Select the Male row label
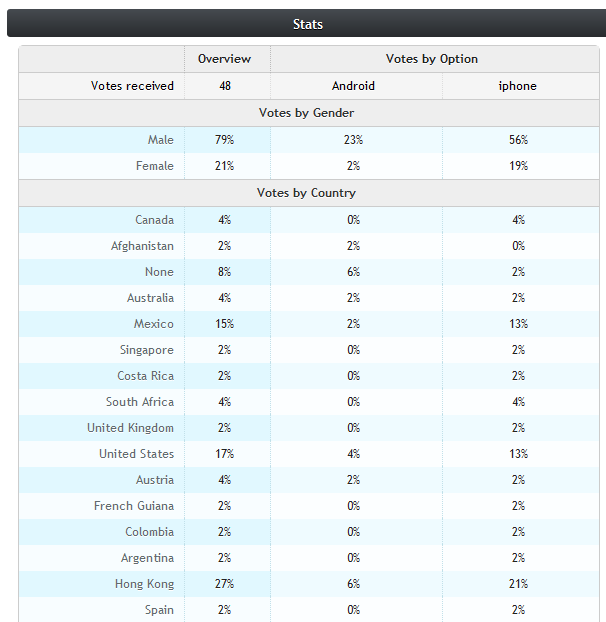Screen dimensions: 606x622 pos(161,140)
